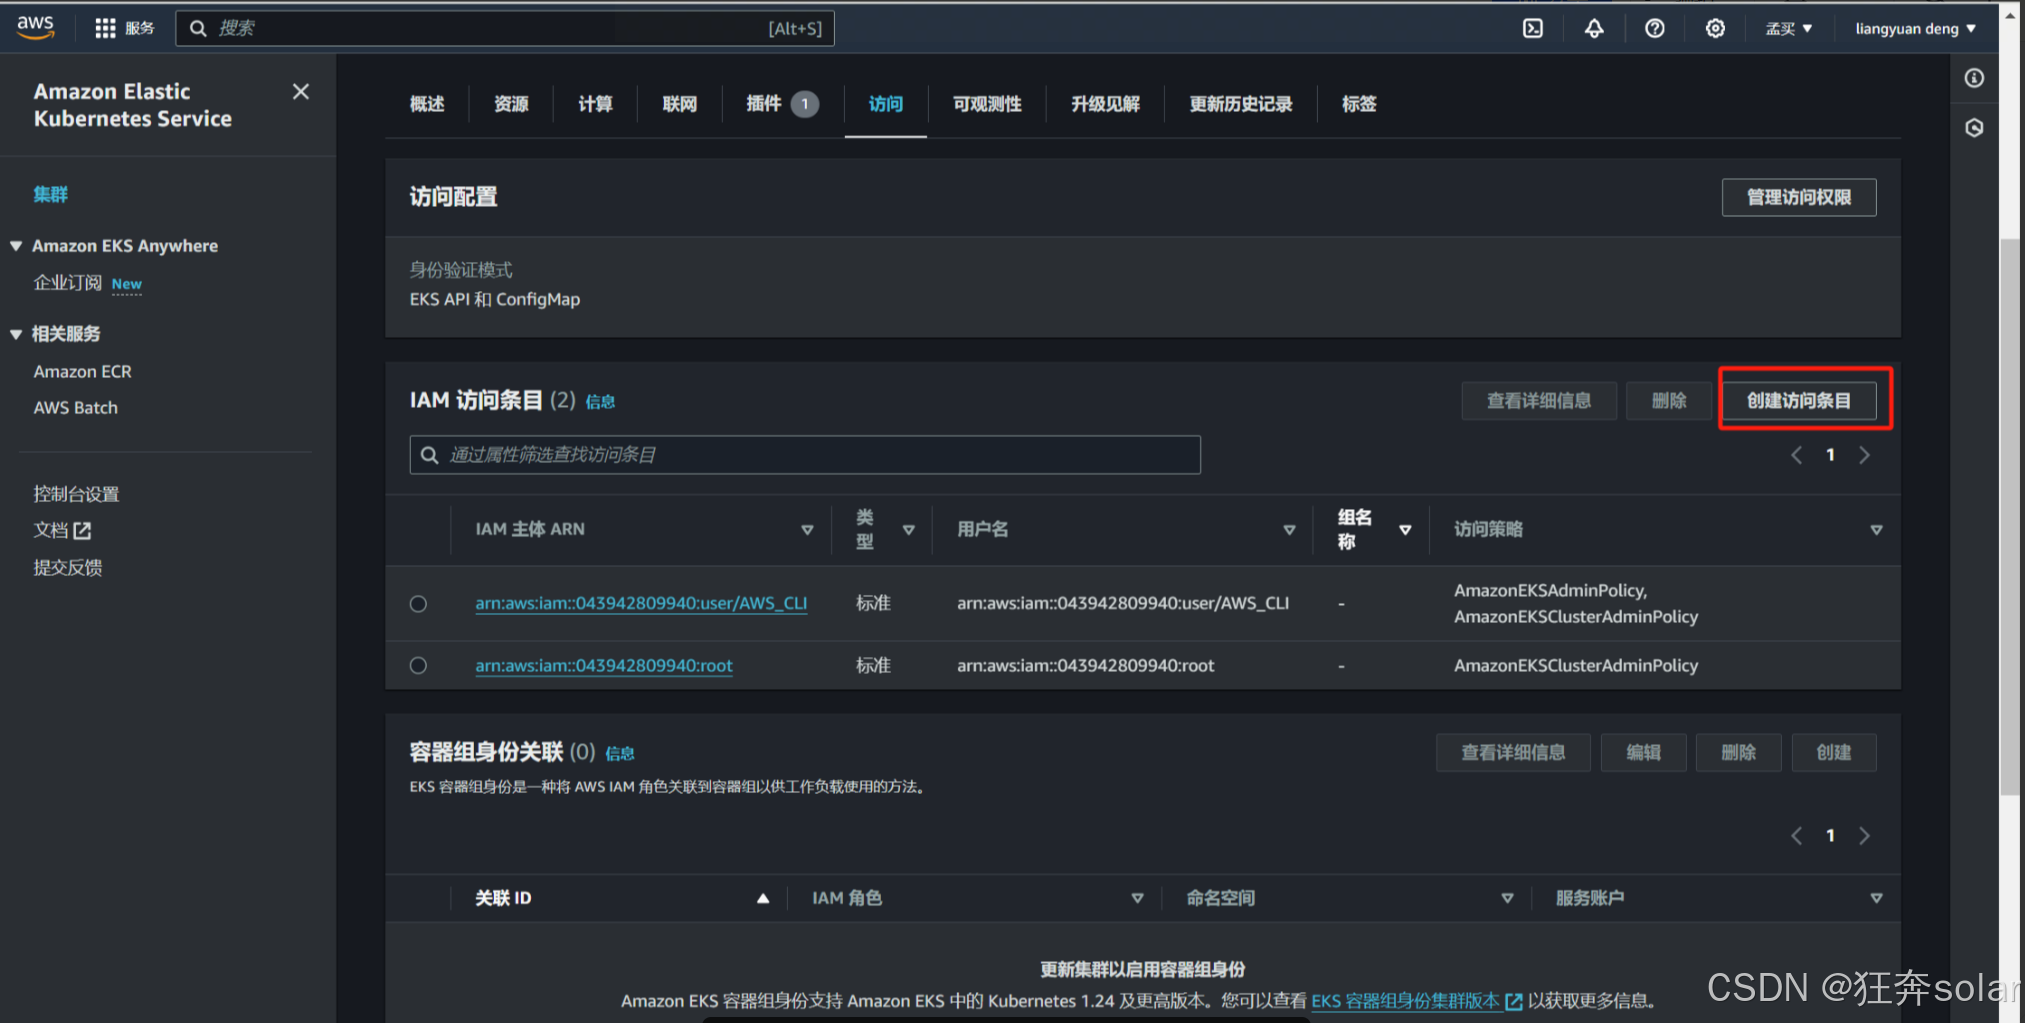2025x1023 pixels.
Task: Sort ascending by 关联 ID column arrow
Action: point(763,898)
